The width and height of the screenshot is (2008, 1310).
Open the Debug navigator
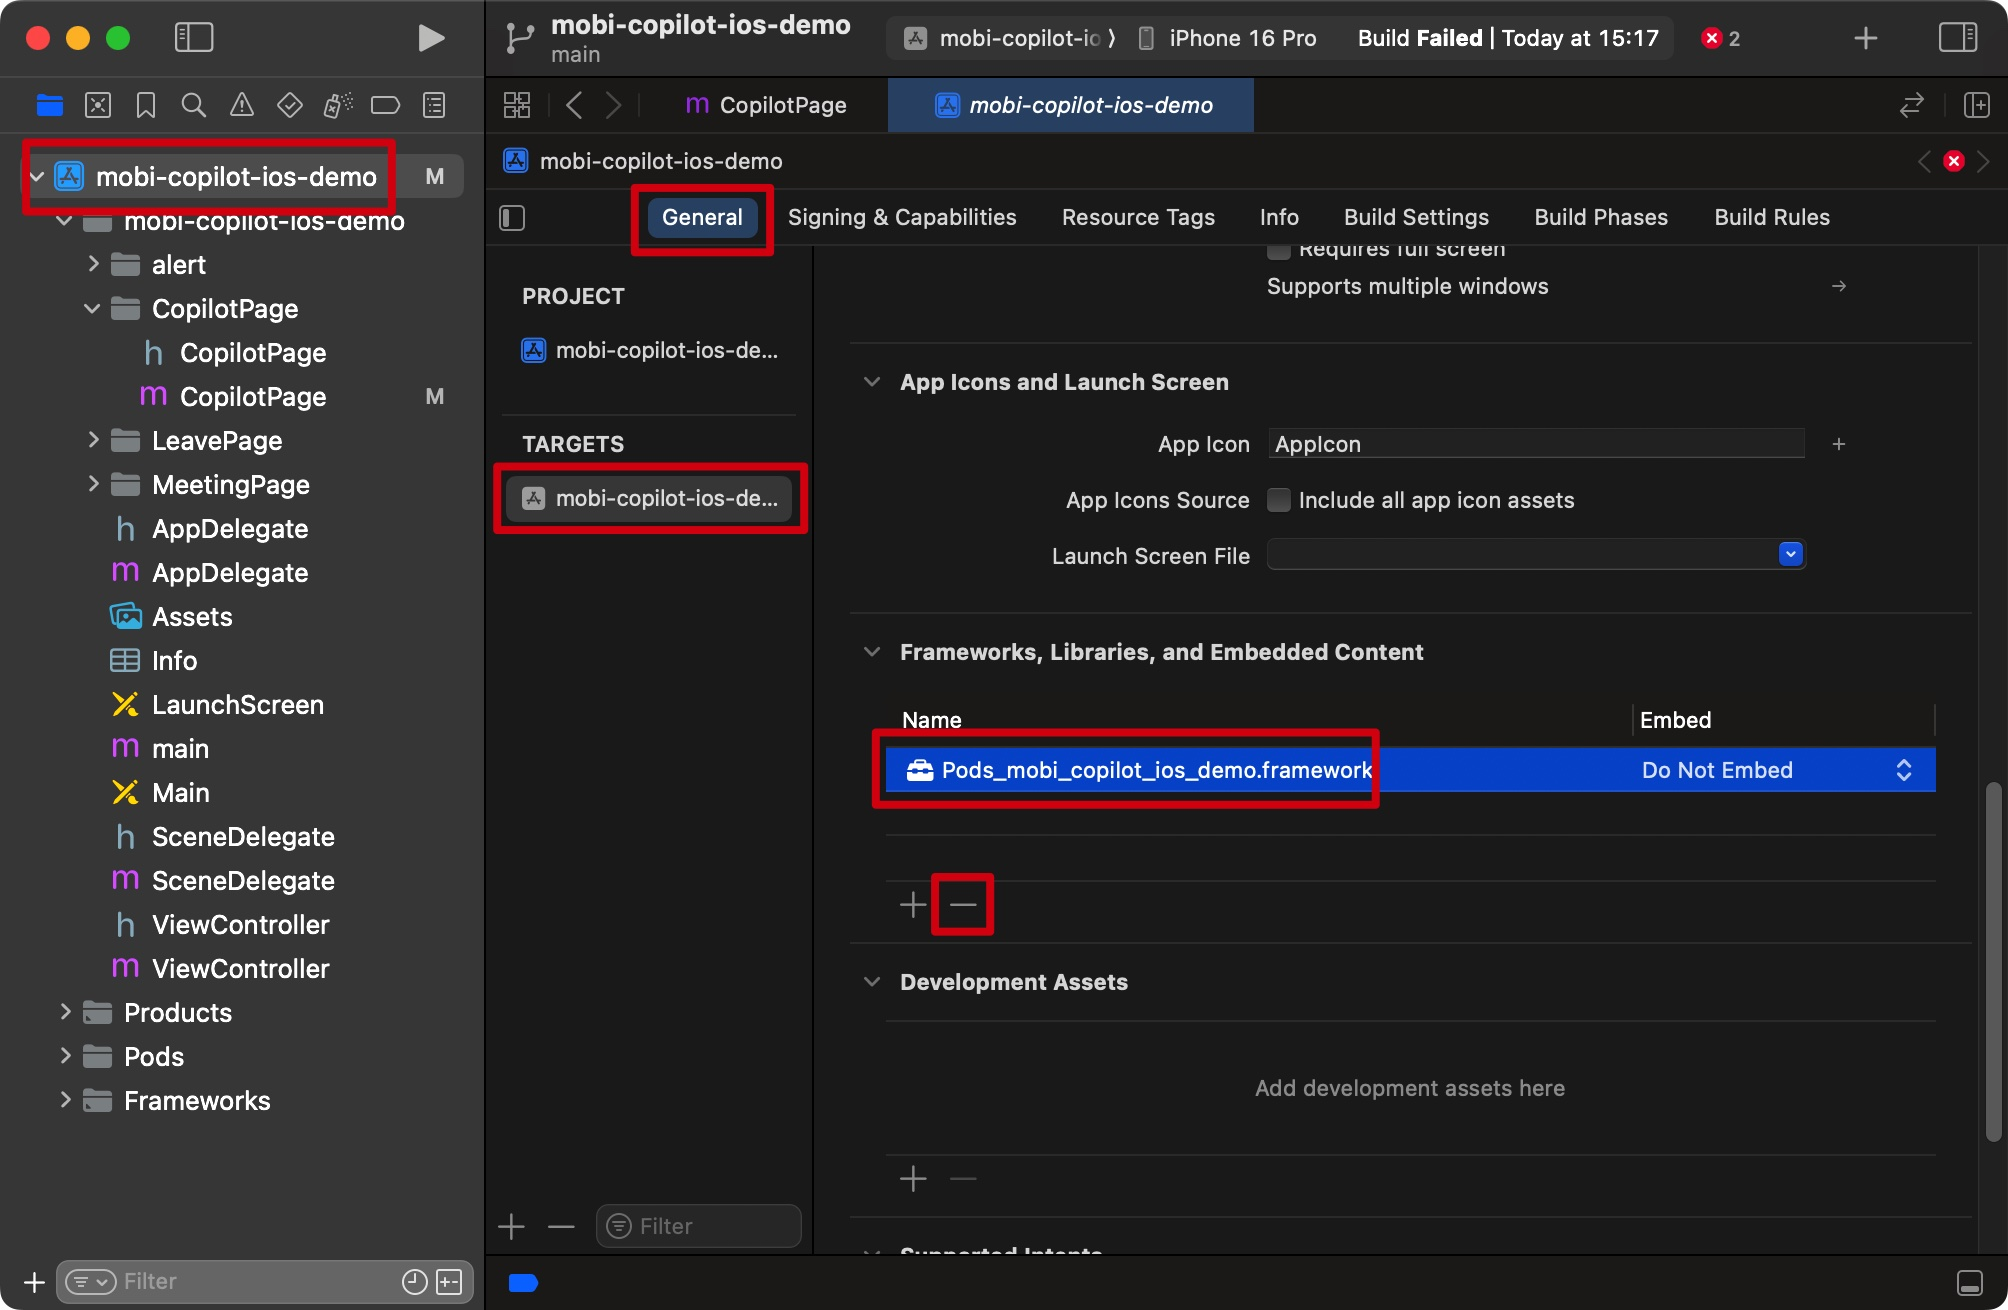click(338, 105)
